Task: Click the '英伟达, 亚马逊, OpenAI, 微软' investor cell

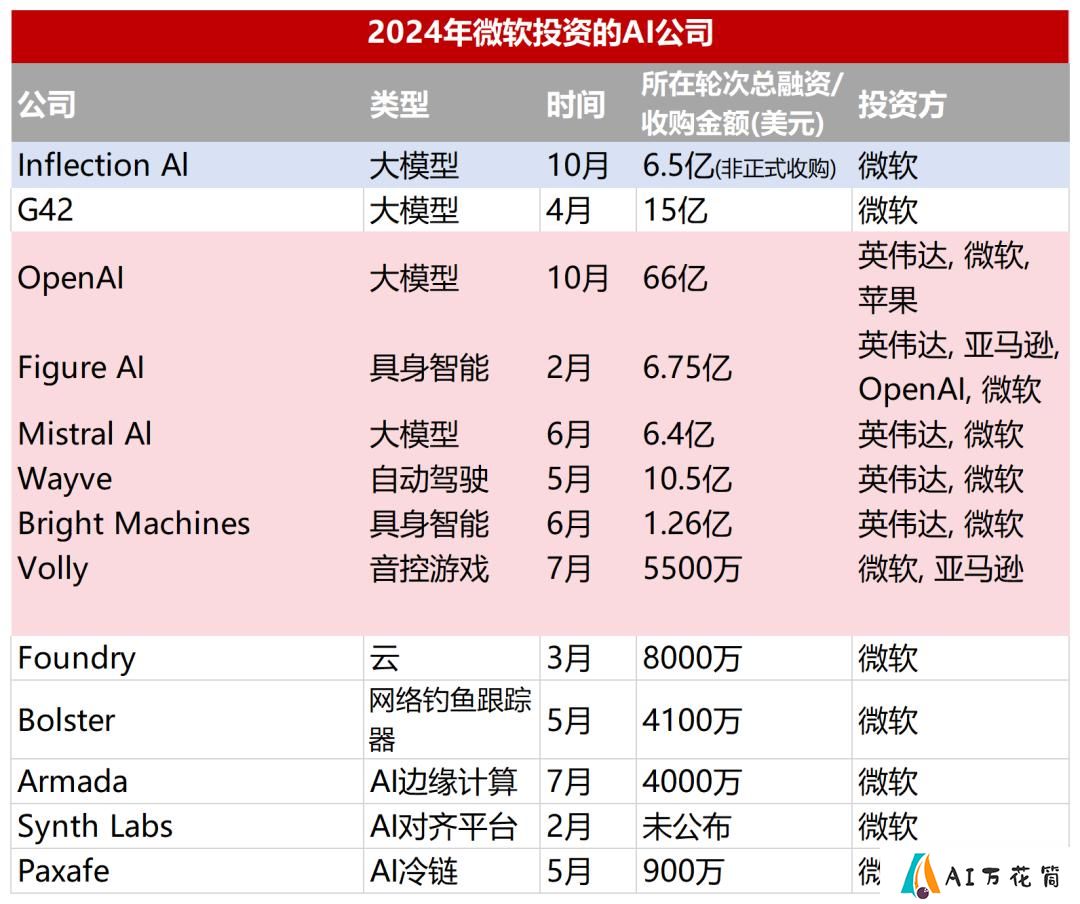Action: click(958, 367)
